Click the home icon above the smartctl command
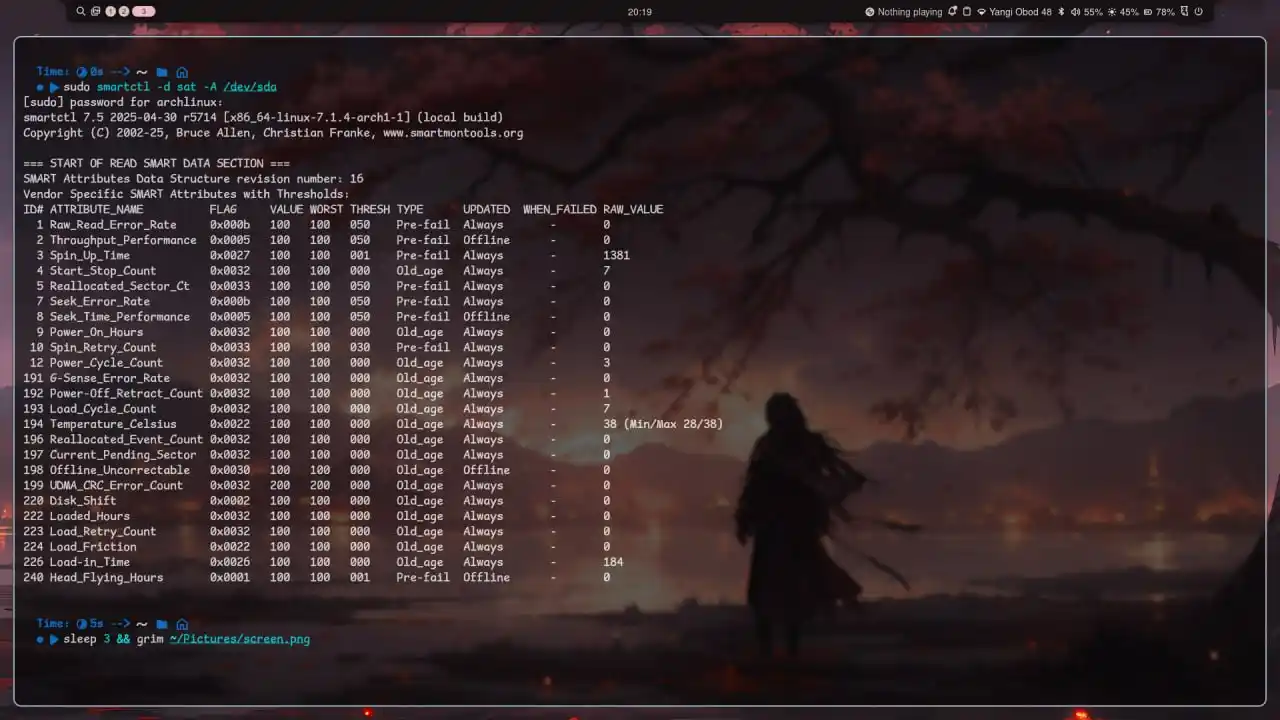Image resolution: width=1280 pixels, height=720 pixels. pos(182,72)
